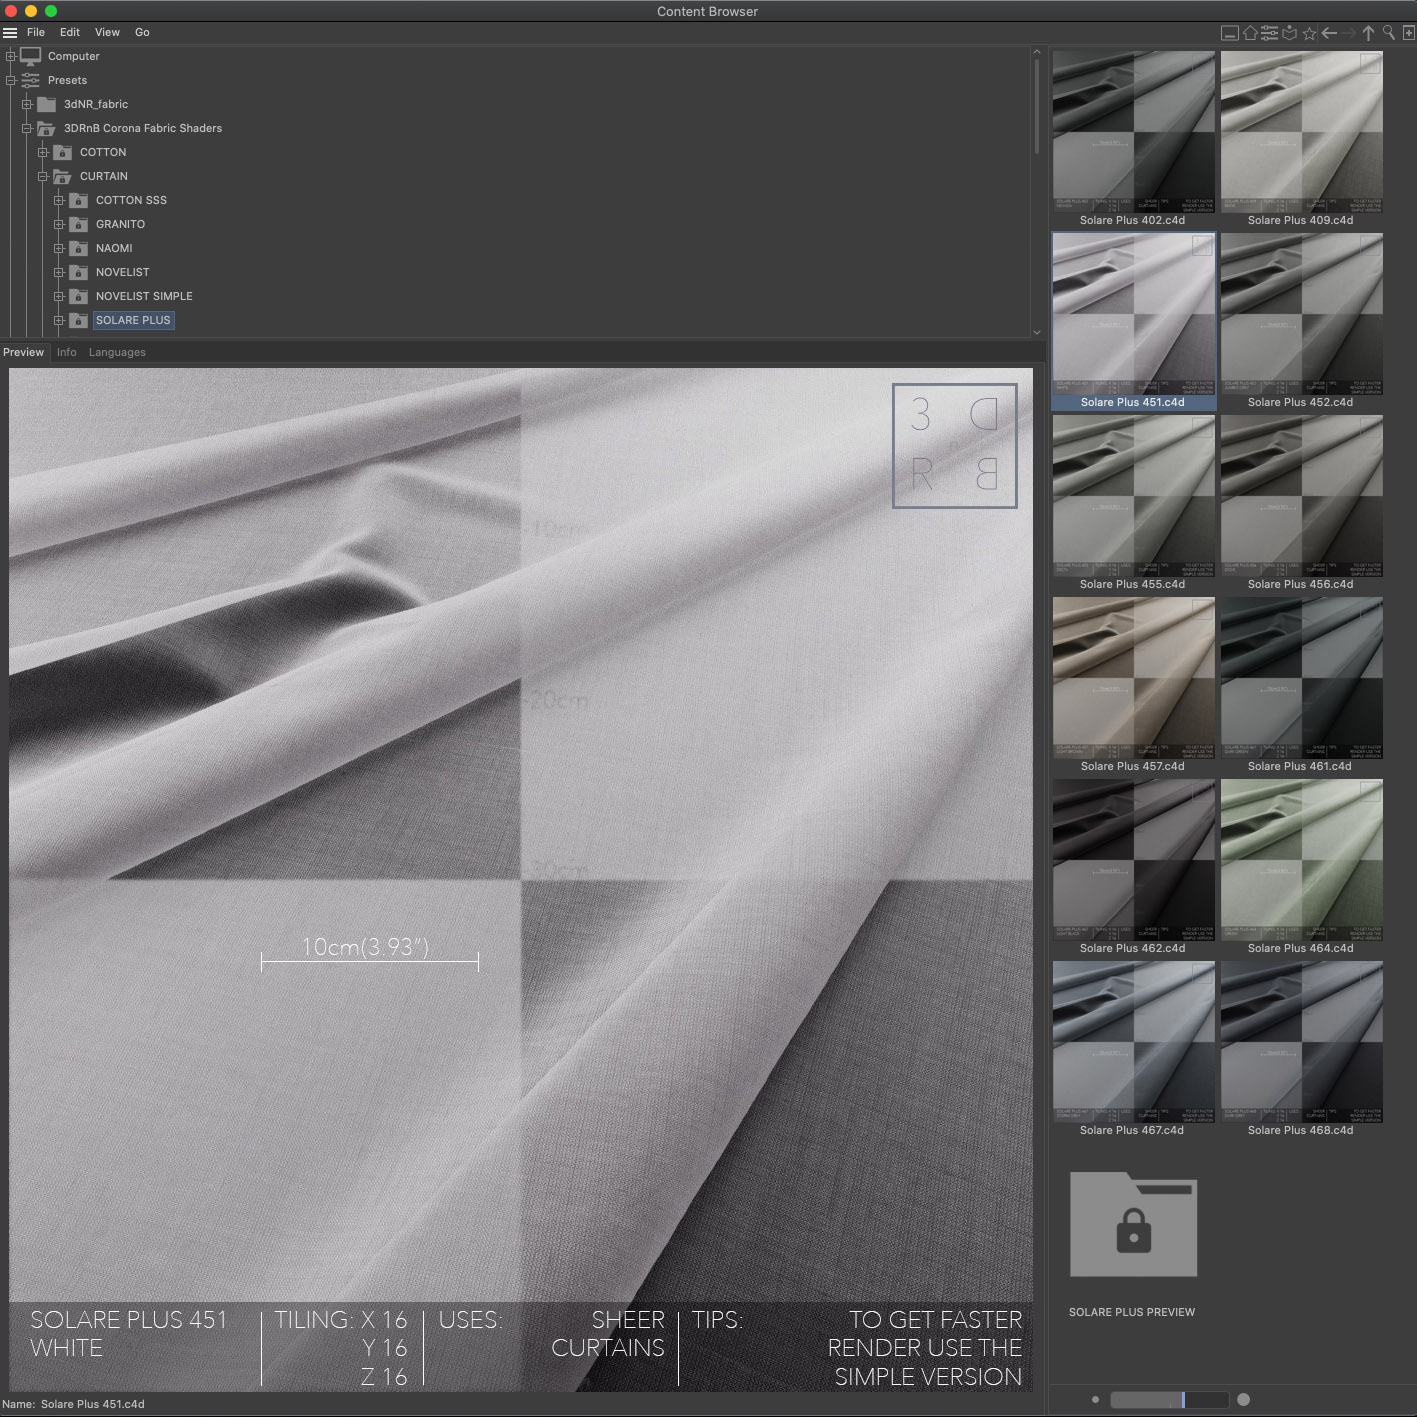The width and height of the screenshot is (1417, 1417).
Task: Click the large Solare Plus 451 preview image
Action: 521,880
